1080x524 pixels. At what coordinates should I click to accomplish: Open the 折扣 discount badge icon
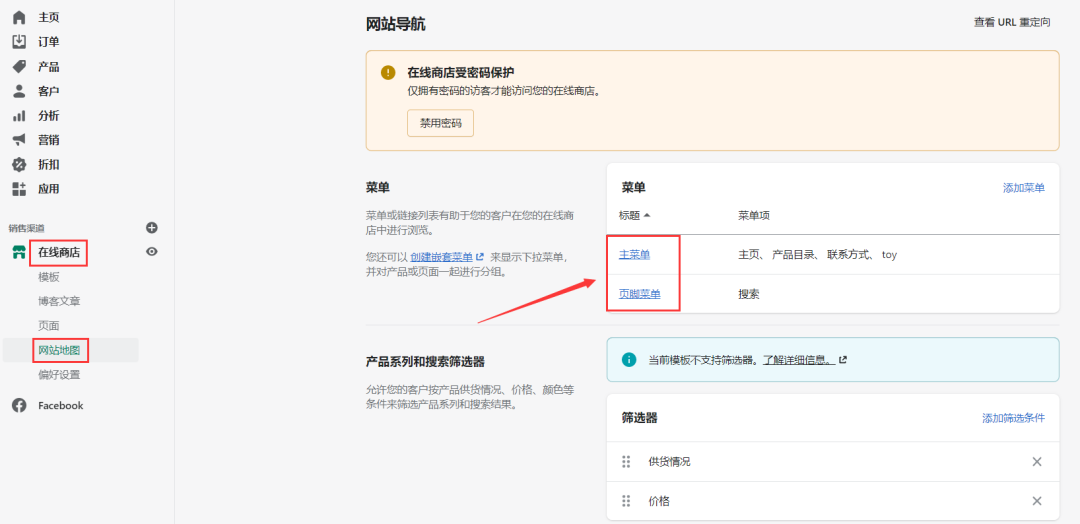click(x=19, y=164)
